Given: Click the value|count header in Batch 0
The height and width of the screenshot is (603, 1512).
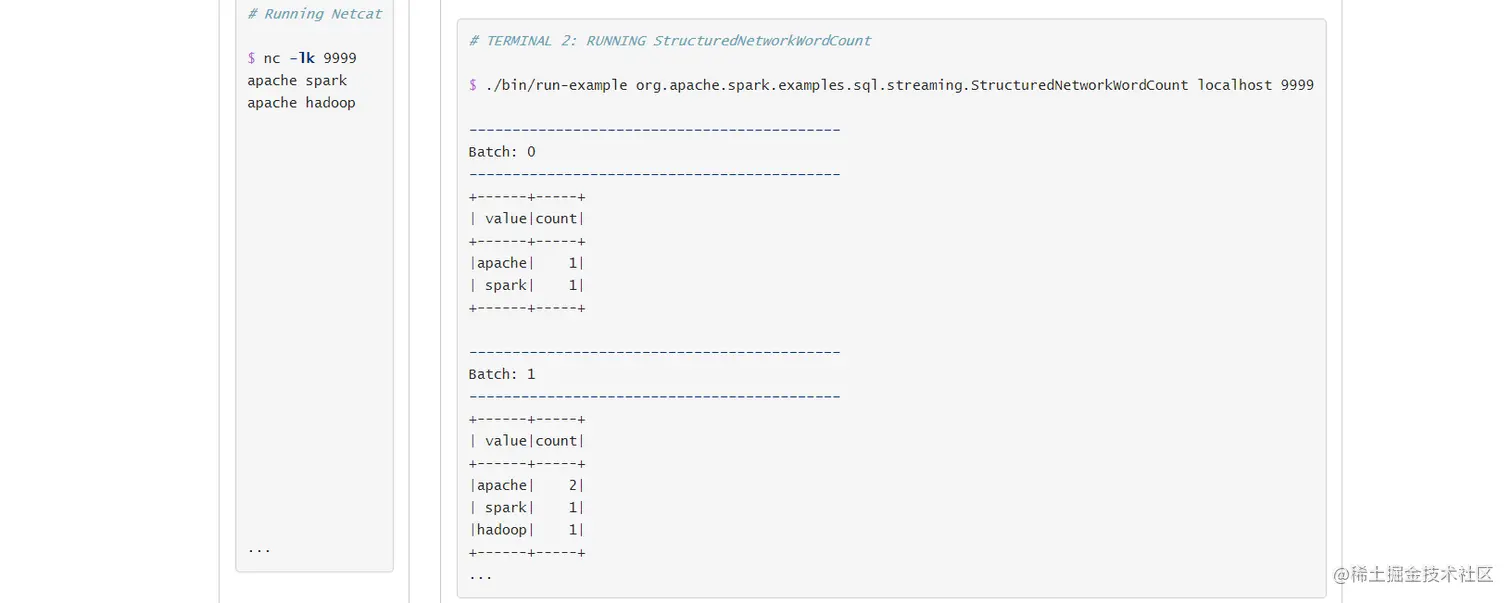Looking at the screenshot, I should click(x=527, y=219).
